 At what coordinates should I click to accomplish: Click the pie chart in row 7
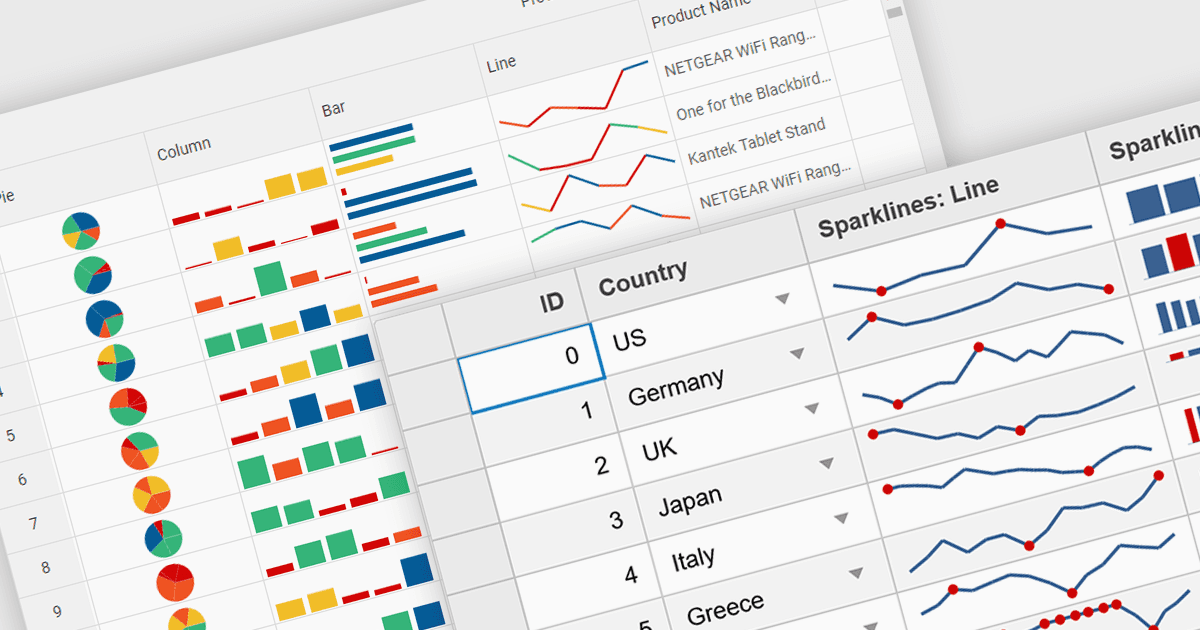coord(152,495)
